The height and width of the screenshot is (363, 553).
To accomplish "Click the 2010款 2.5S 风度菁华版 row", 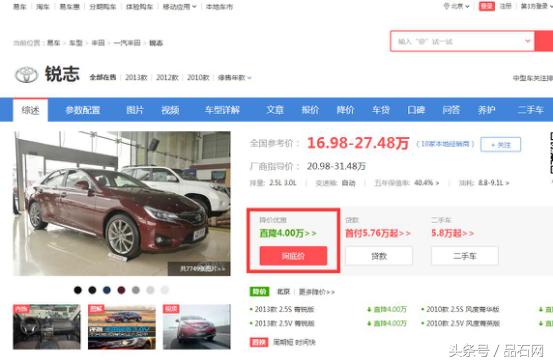I will tap(462, 309).
